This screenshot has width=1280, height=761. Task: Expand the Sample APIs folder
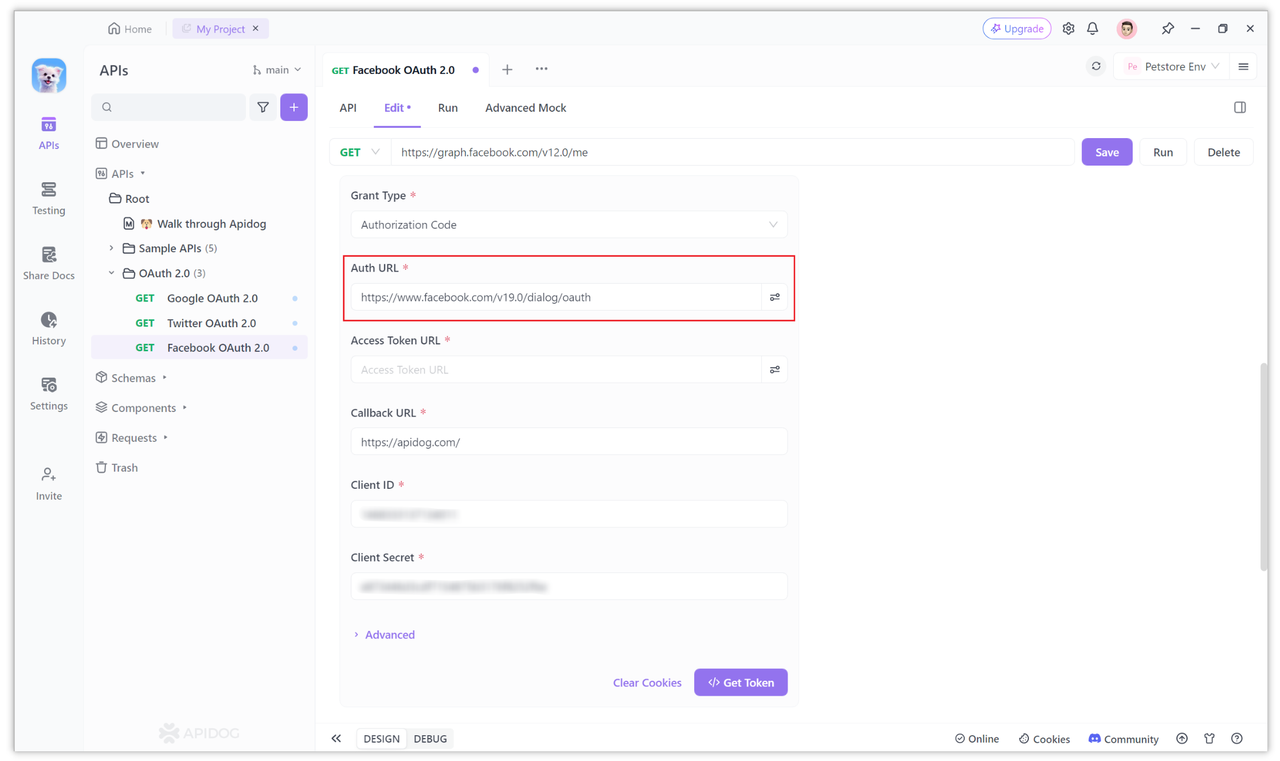111,248
